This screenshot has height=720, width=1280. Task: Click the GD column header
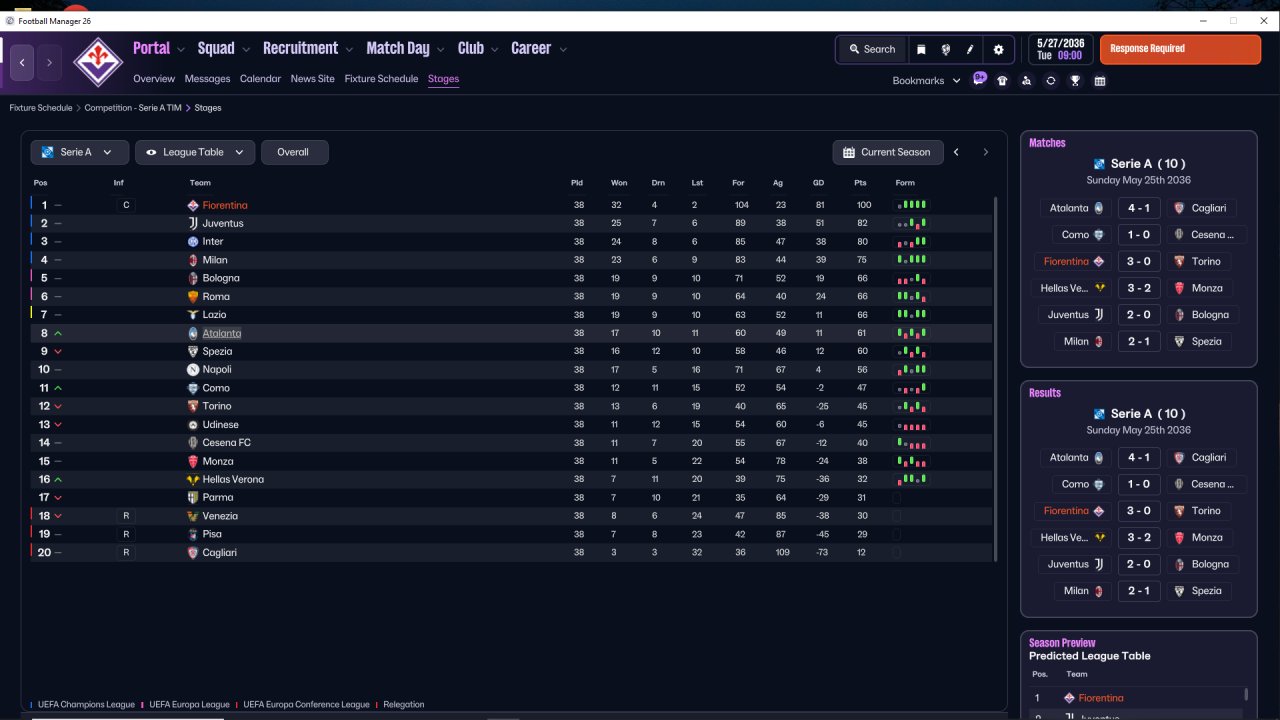[x=818, y=183]
